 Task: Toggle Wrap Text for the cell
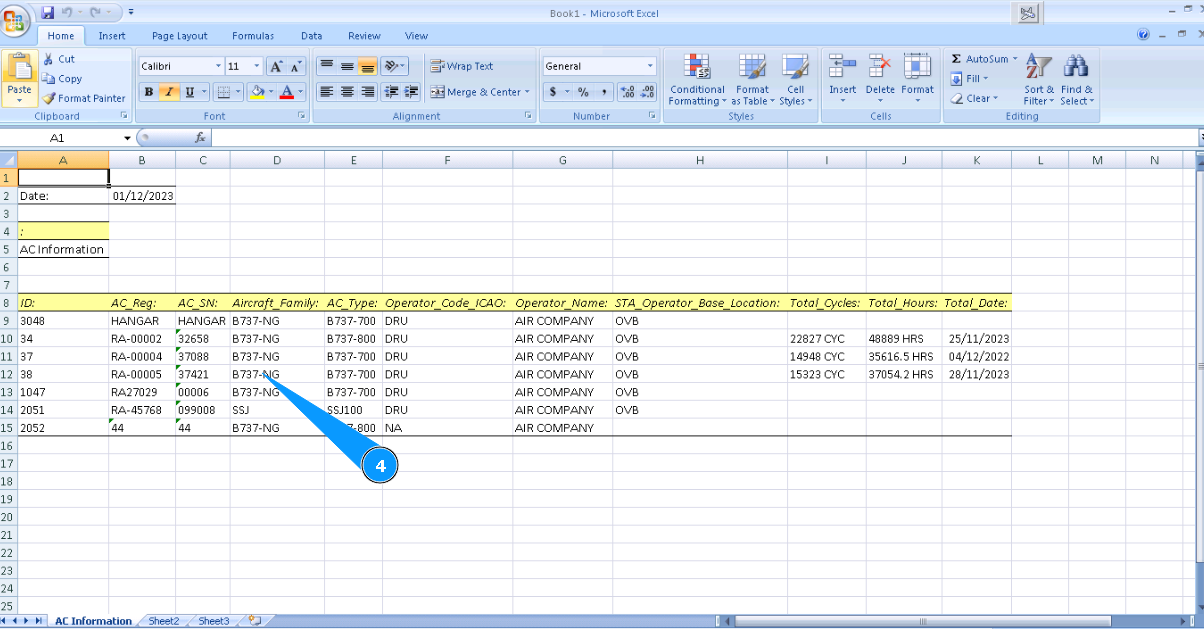[462, 66]
